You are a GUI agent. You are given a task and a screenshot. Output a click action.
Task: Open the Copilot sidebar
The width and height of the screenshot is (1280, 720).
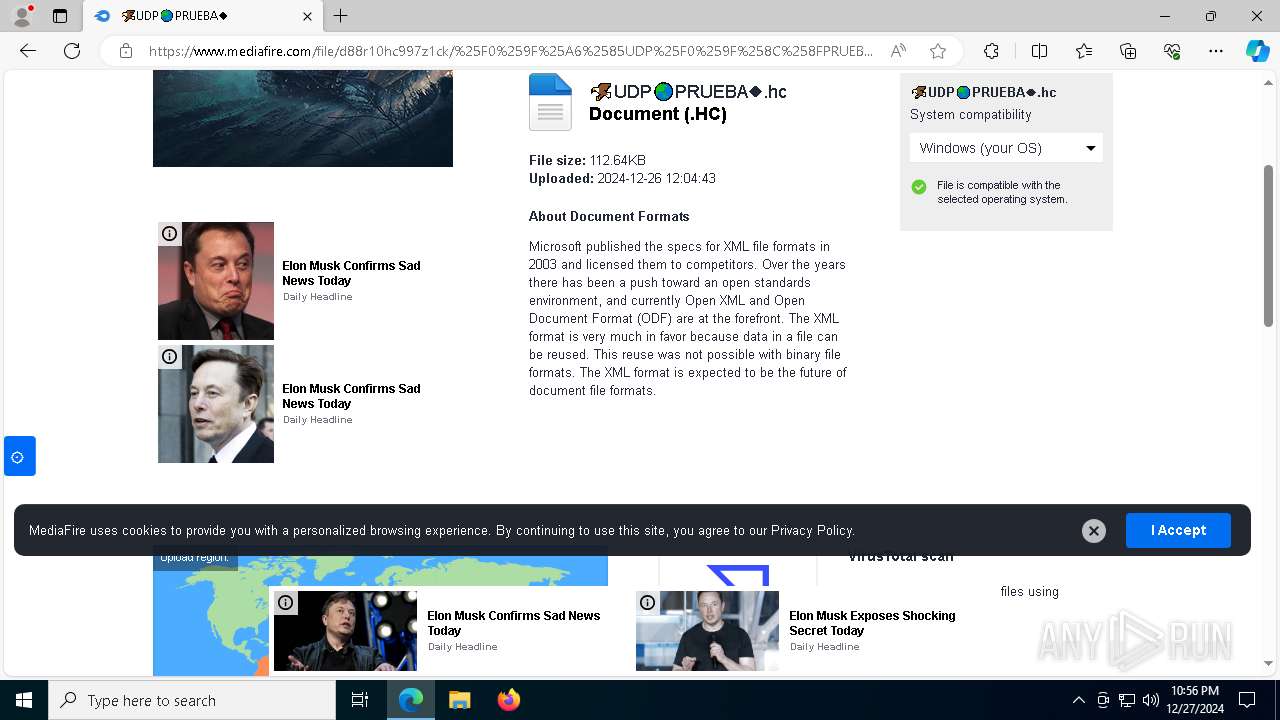pos(1257,51)
